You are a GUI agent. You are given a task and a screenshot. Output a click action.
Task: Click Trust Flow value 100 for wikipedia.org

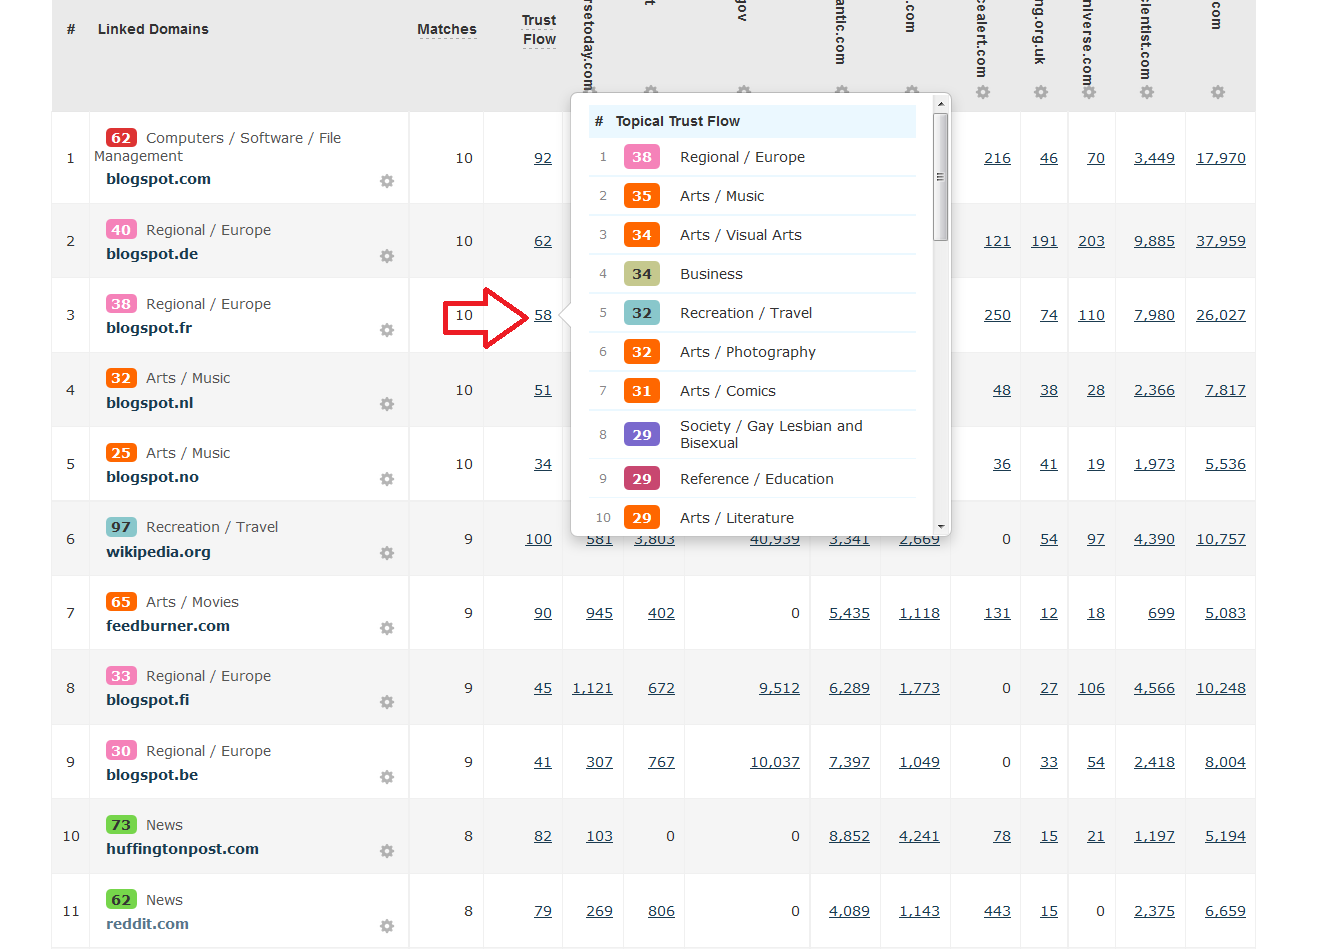click(539, 539)
